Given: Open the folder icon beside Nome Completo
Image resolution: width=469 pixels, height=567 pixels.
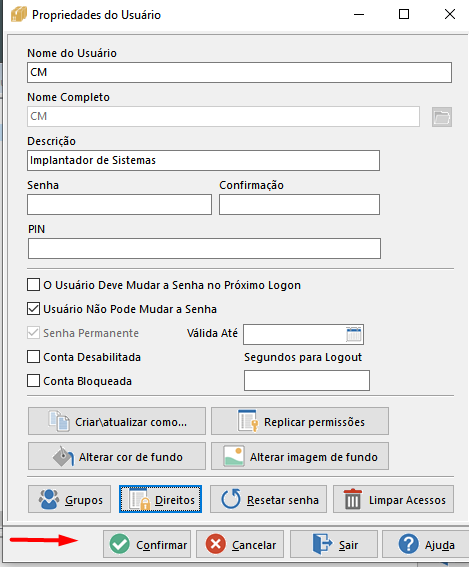Looking at the screenshot, I should pos(442,117).
